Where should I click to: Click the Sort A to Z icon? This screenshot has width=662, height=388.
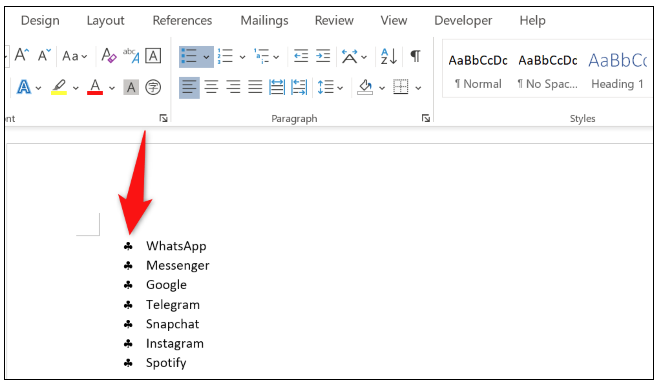pos(388,56)
